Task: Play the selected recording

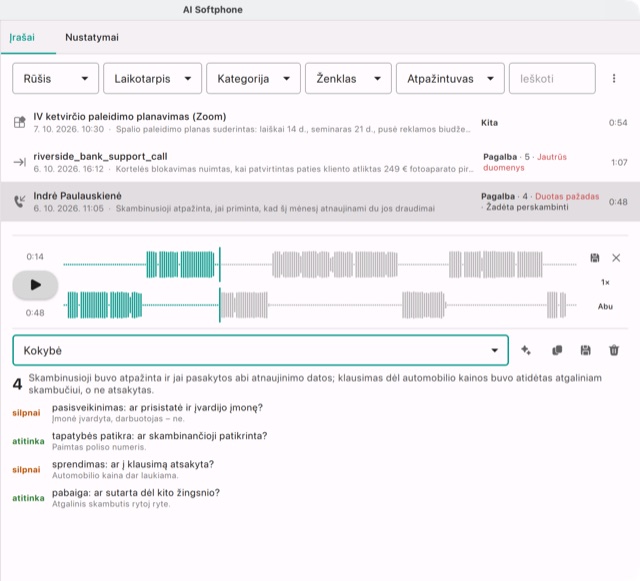Action: [35, 285]
